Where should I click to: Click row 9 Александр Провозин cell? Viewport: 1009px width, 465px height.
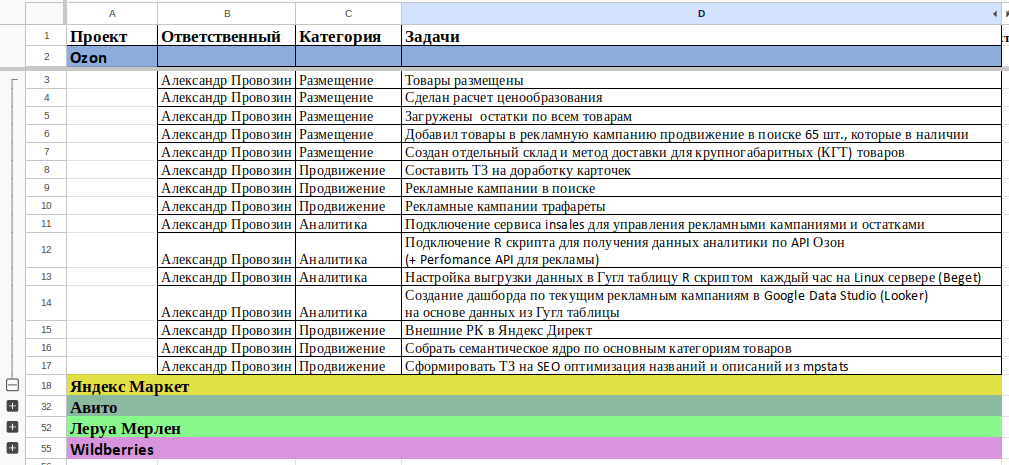pyautogui.click(x=227, y=188)
